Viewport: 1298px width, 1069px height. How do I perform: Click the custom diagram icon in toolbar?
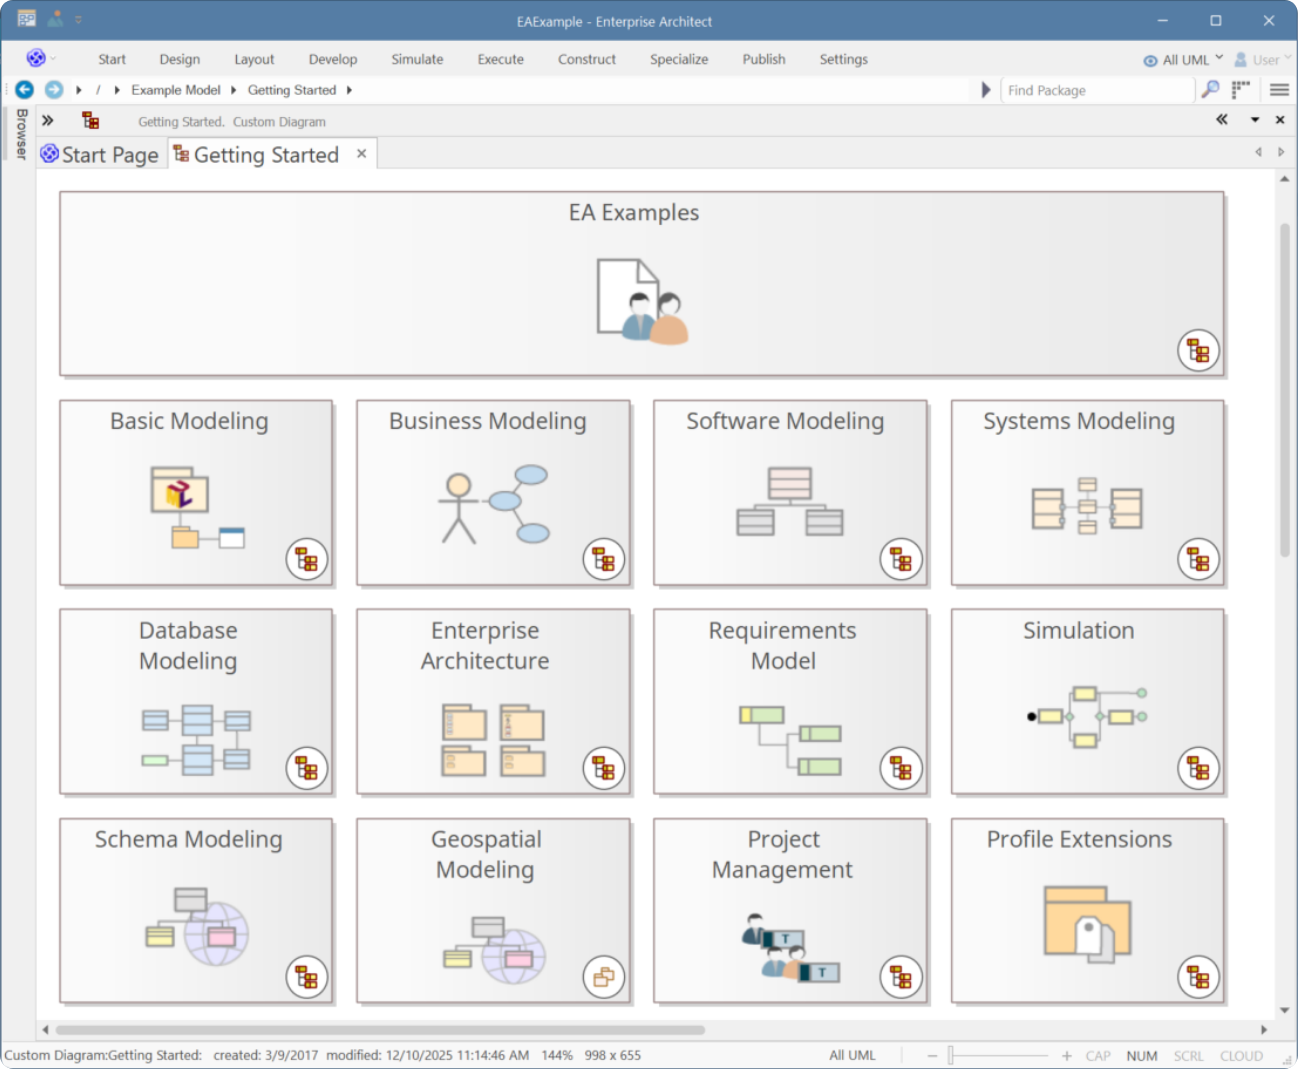coord(91,121)
